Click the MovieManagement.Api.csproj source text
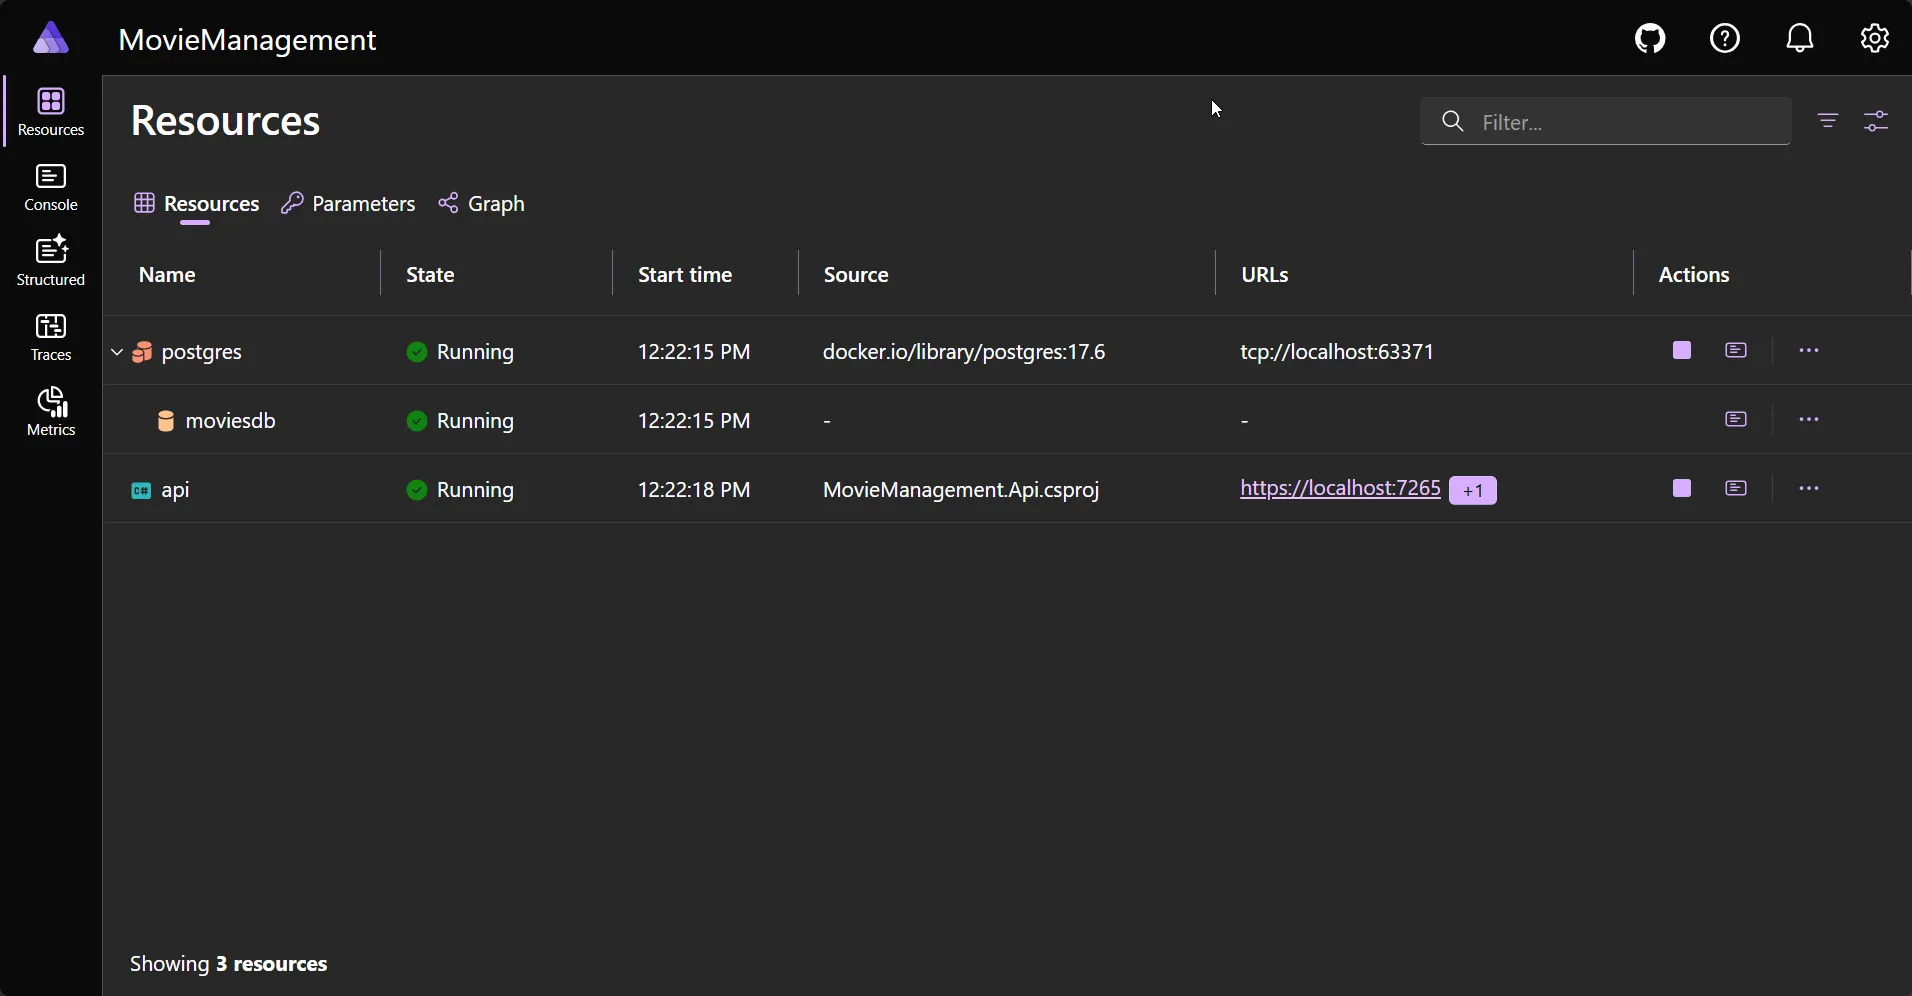The height and width of the screenshot is (996, 1912). [961, 490]
